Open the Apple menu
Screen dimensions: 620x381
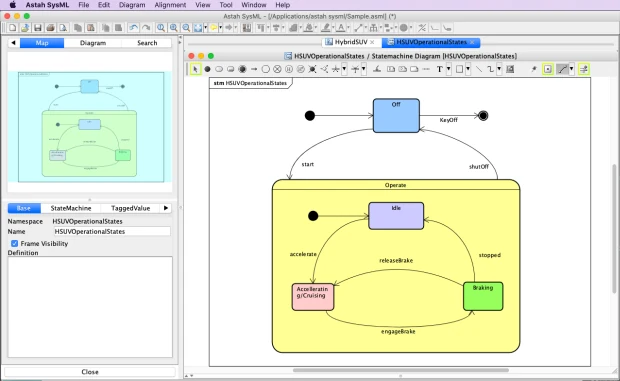click(x=13, y=5)
